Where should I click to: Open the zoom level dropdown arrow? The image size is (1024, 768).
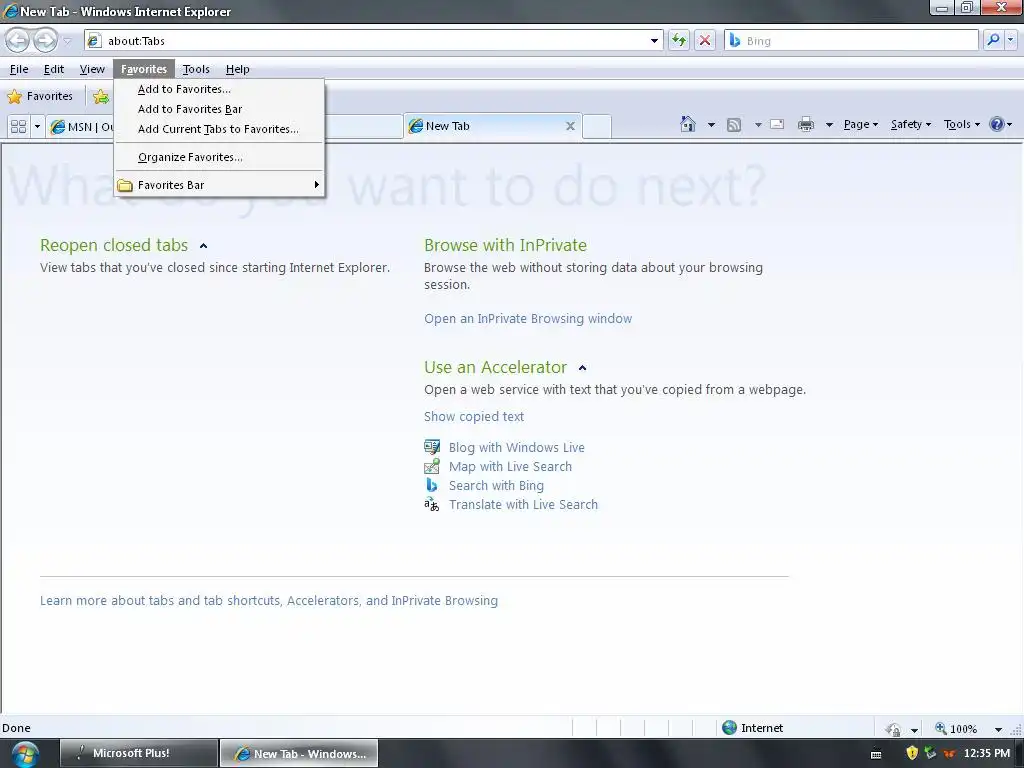tap(998, 729)
